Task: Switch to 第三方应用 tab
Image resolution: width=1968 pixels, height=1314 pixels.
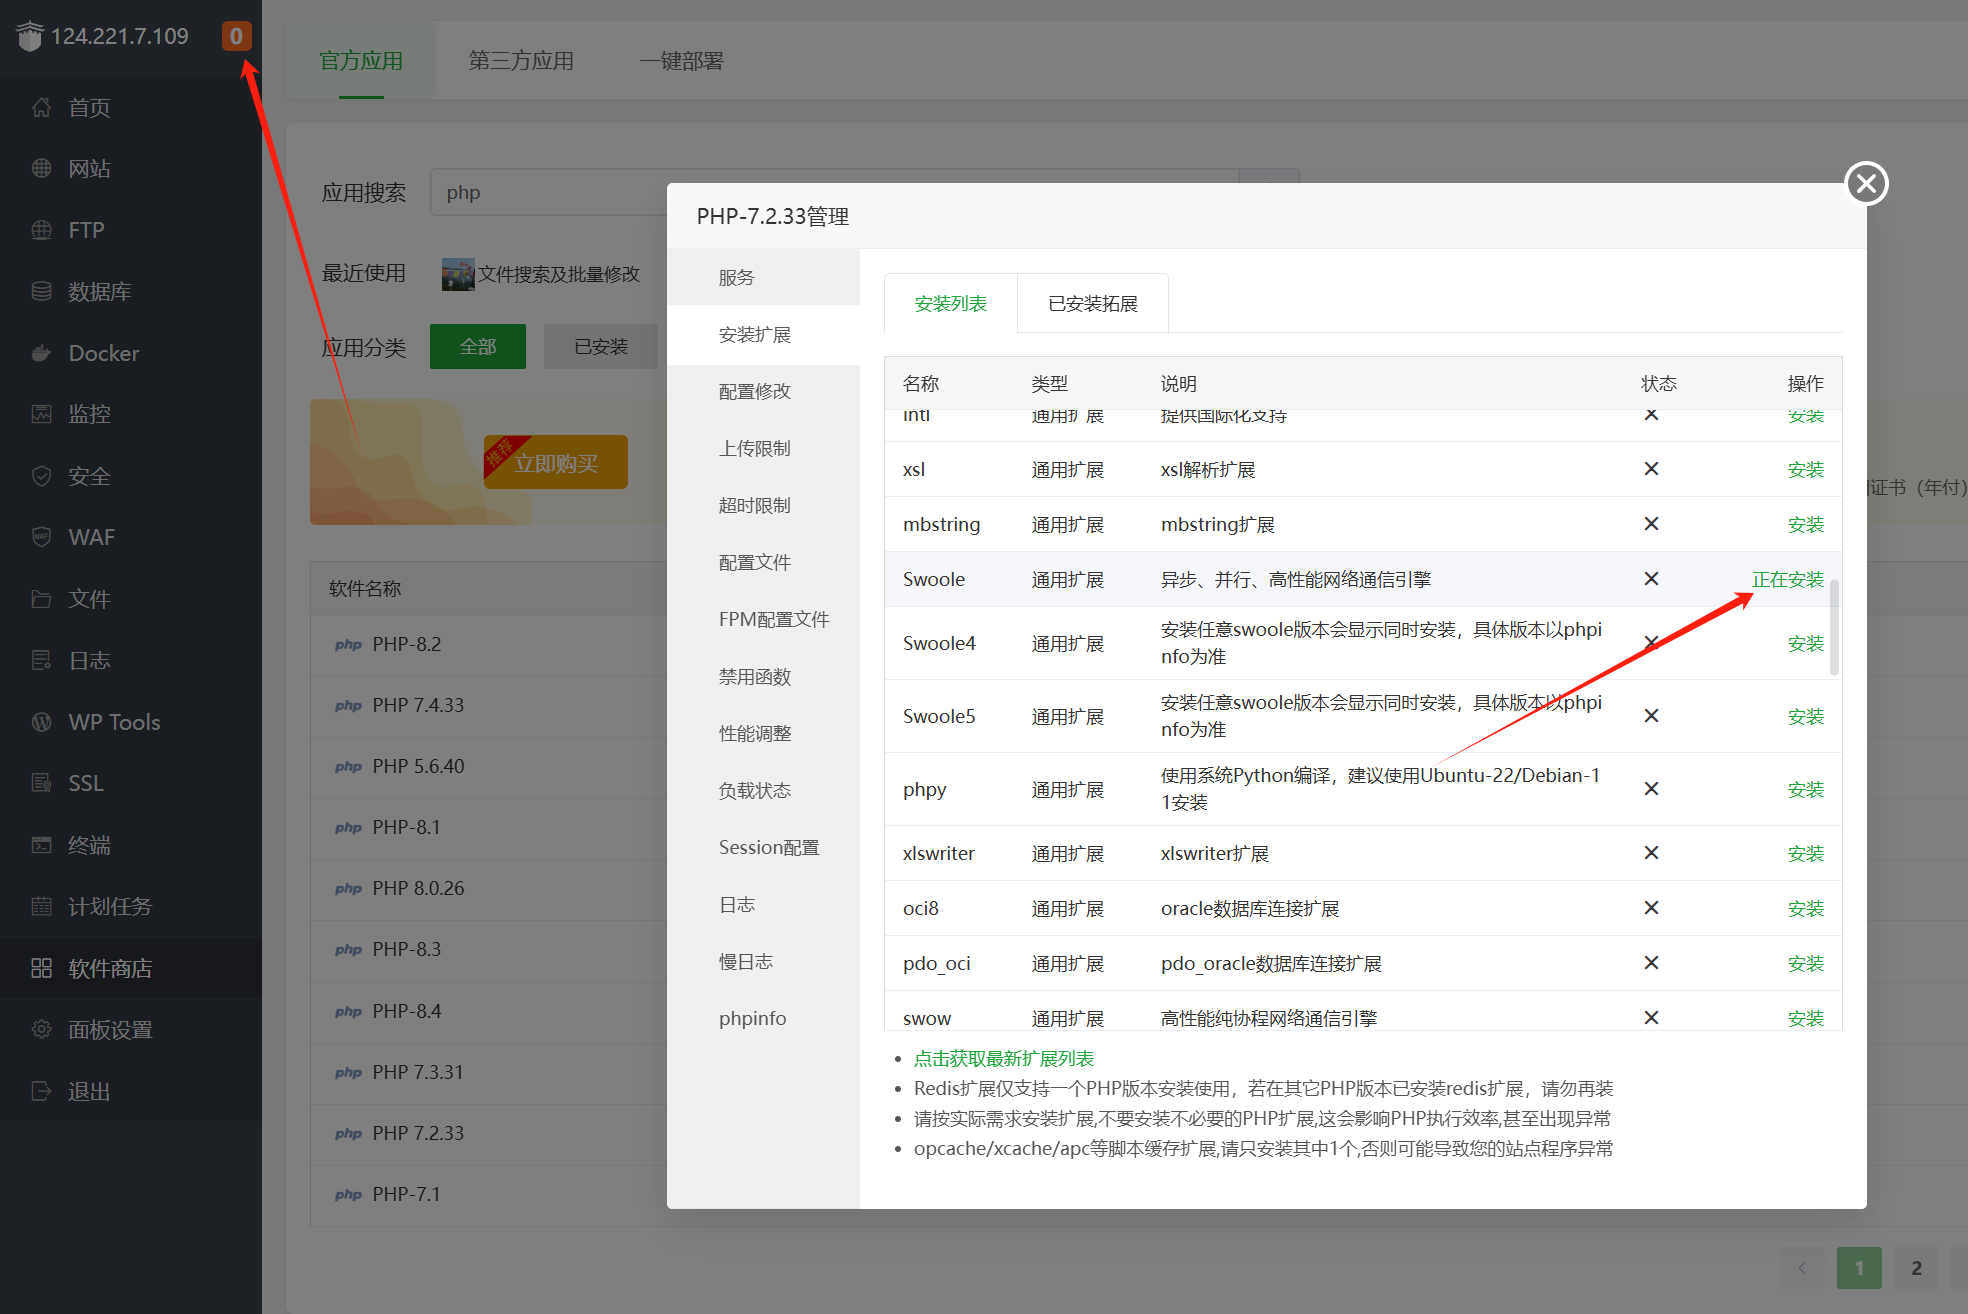Action: tap(521, 61)
